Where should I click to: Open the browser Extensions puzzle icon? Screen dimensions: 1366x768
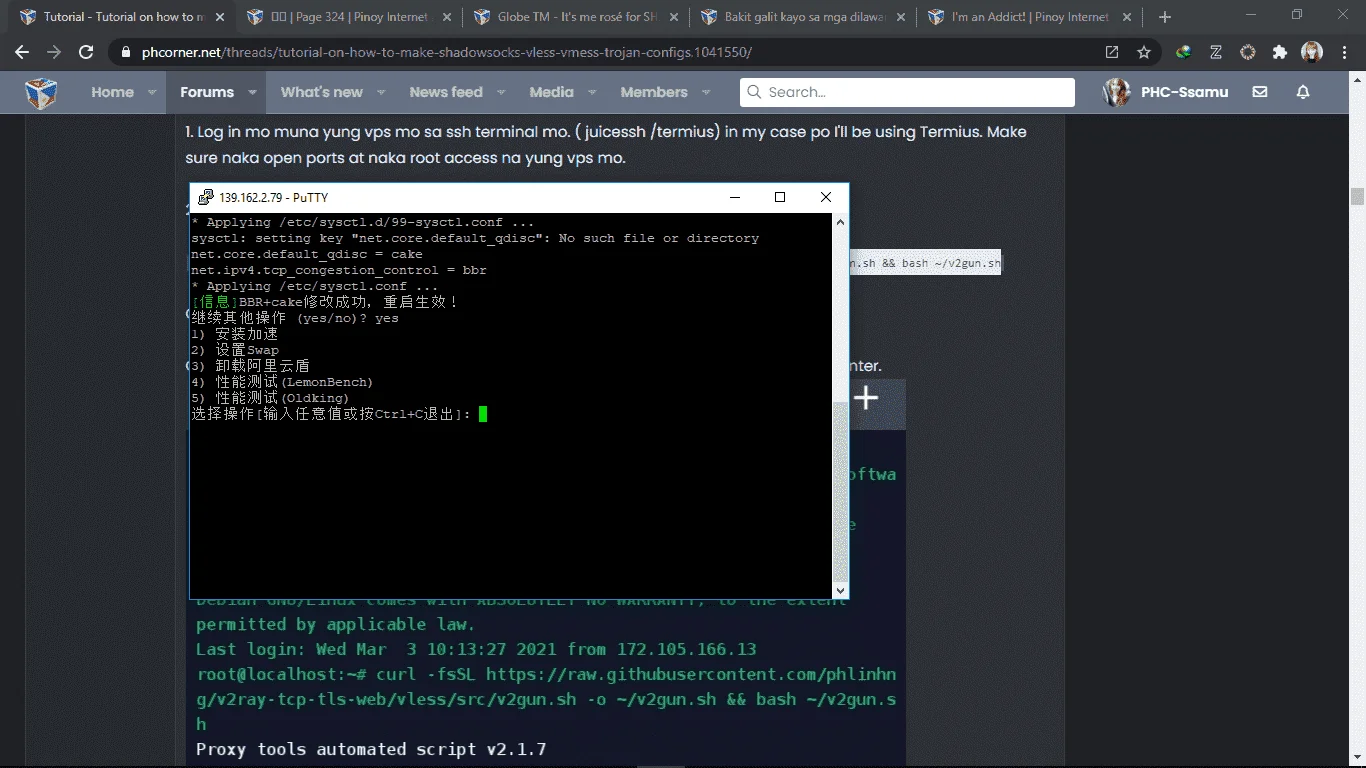click(1280, 52)
